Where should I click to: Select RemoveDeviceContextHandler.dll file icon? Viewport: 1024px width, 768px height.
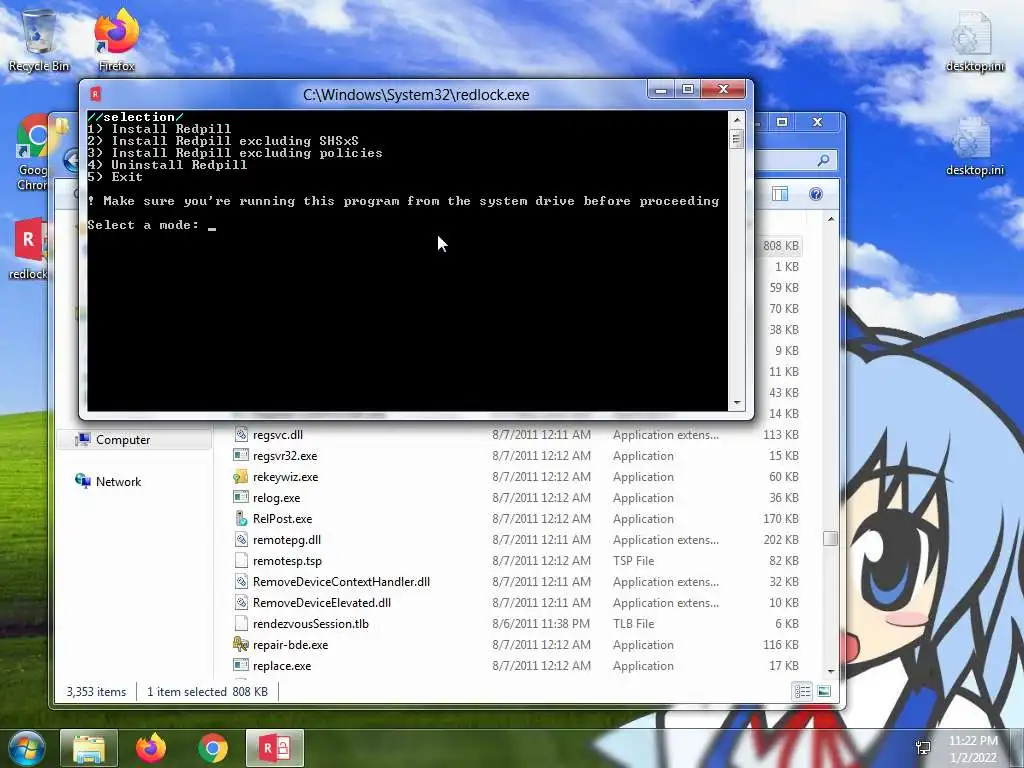point(241,581)
